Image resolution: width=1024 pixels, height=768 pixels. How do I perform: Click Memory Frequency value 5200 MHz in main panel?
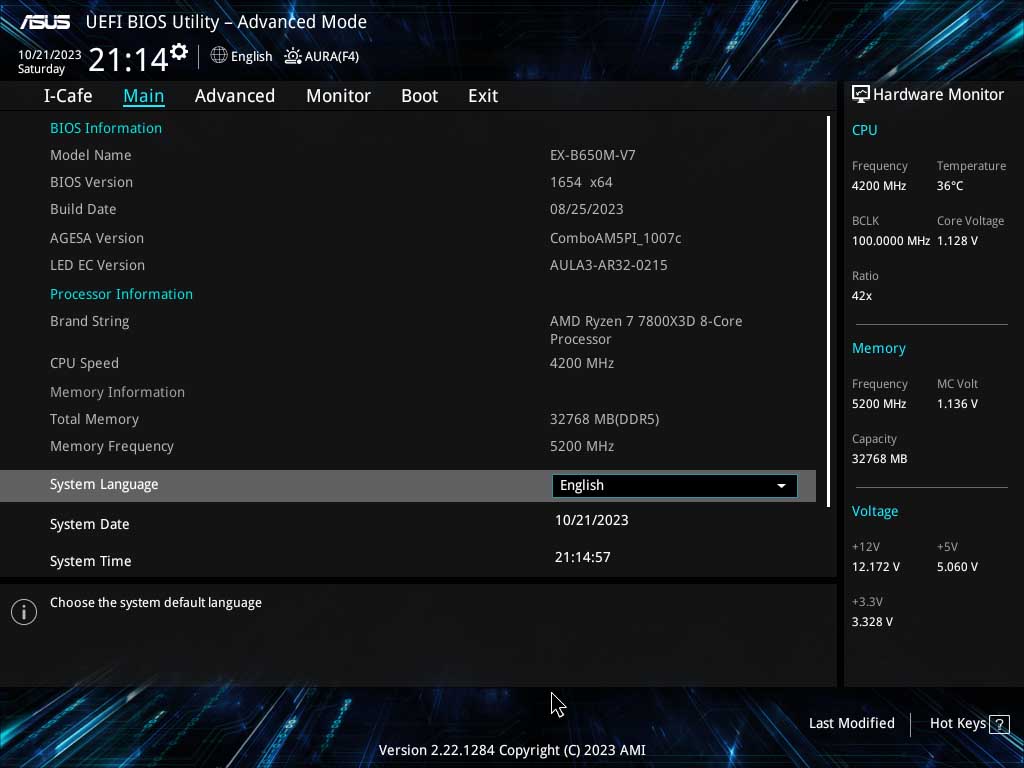point(582,446)
